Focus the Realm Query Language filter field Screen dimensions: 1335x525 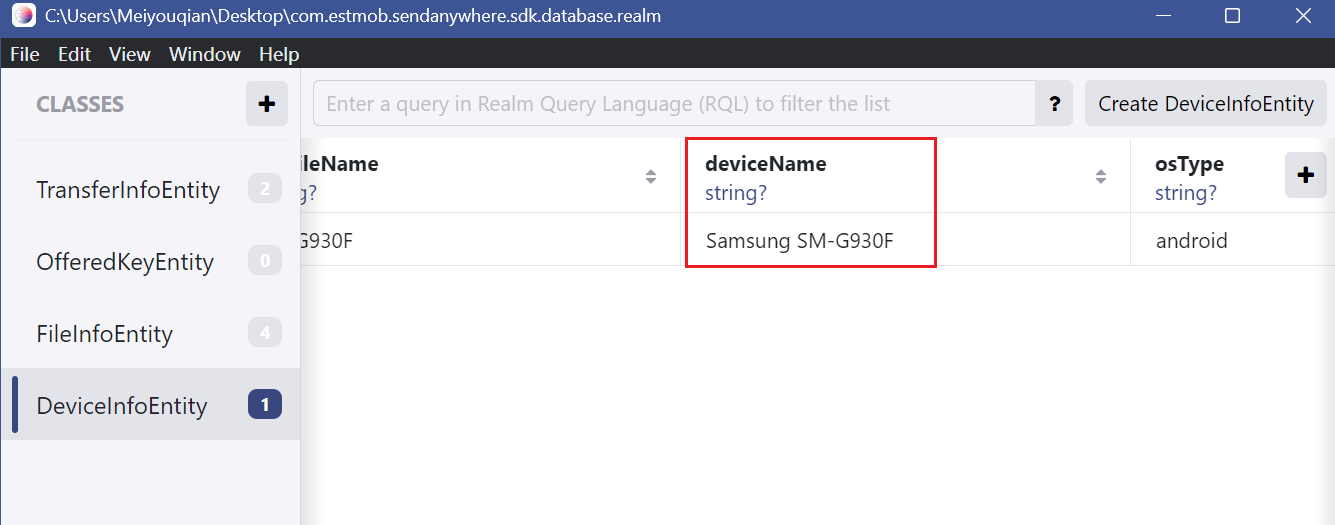click(x=673, y=104)
